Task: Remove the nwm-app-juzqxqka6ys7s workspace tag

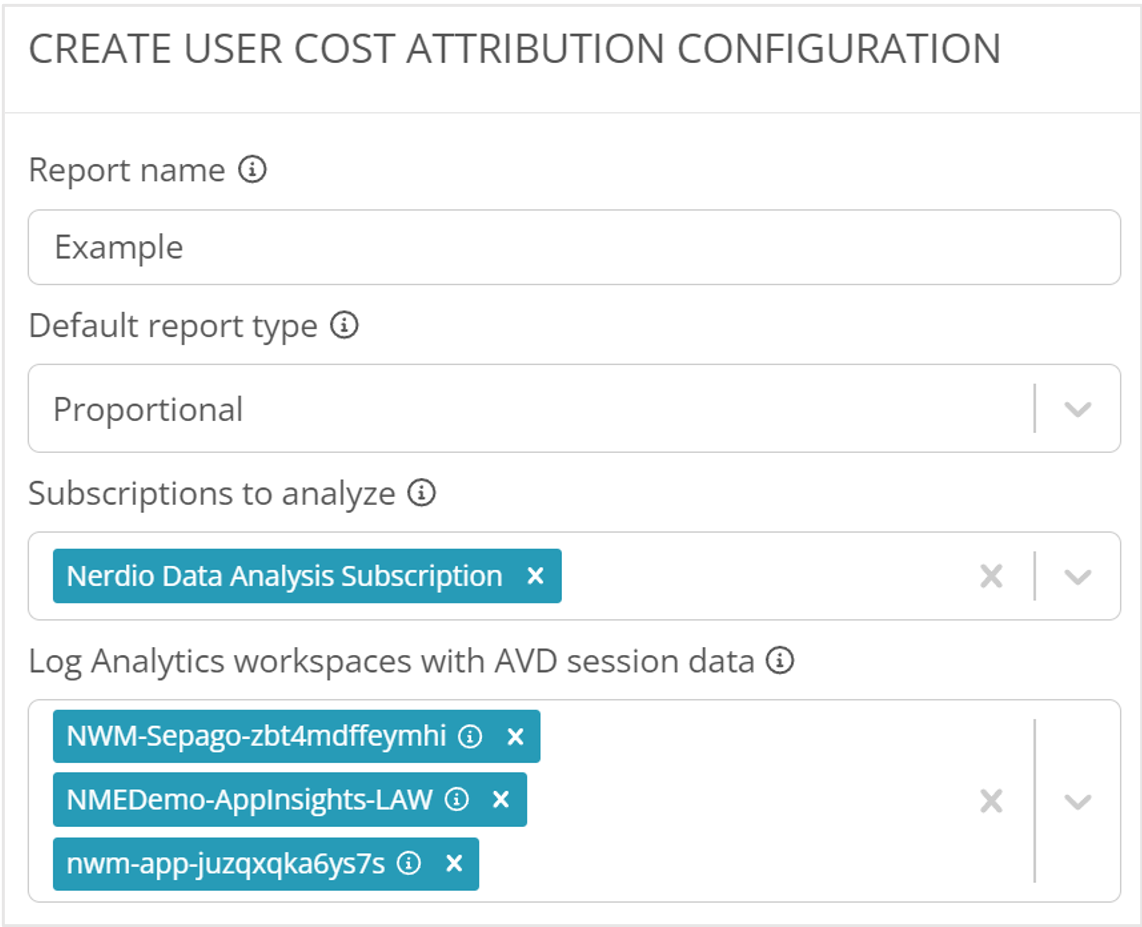Action: (x=454, y=863)
